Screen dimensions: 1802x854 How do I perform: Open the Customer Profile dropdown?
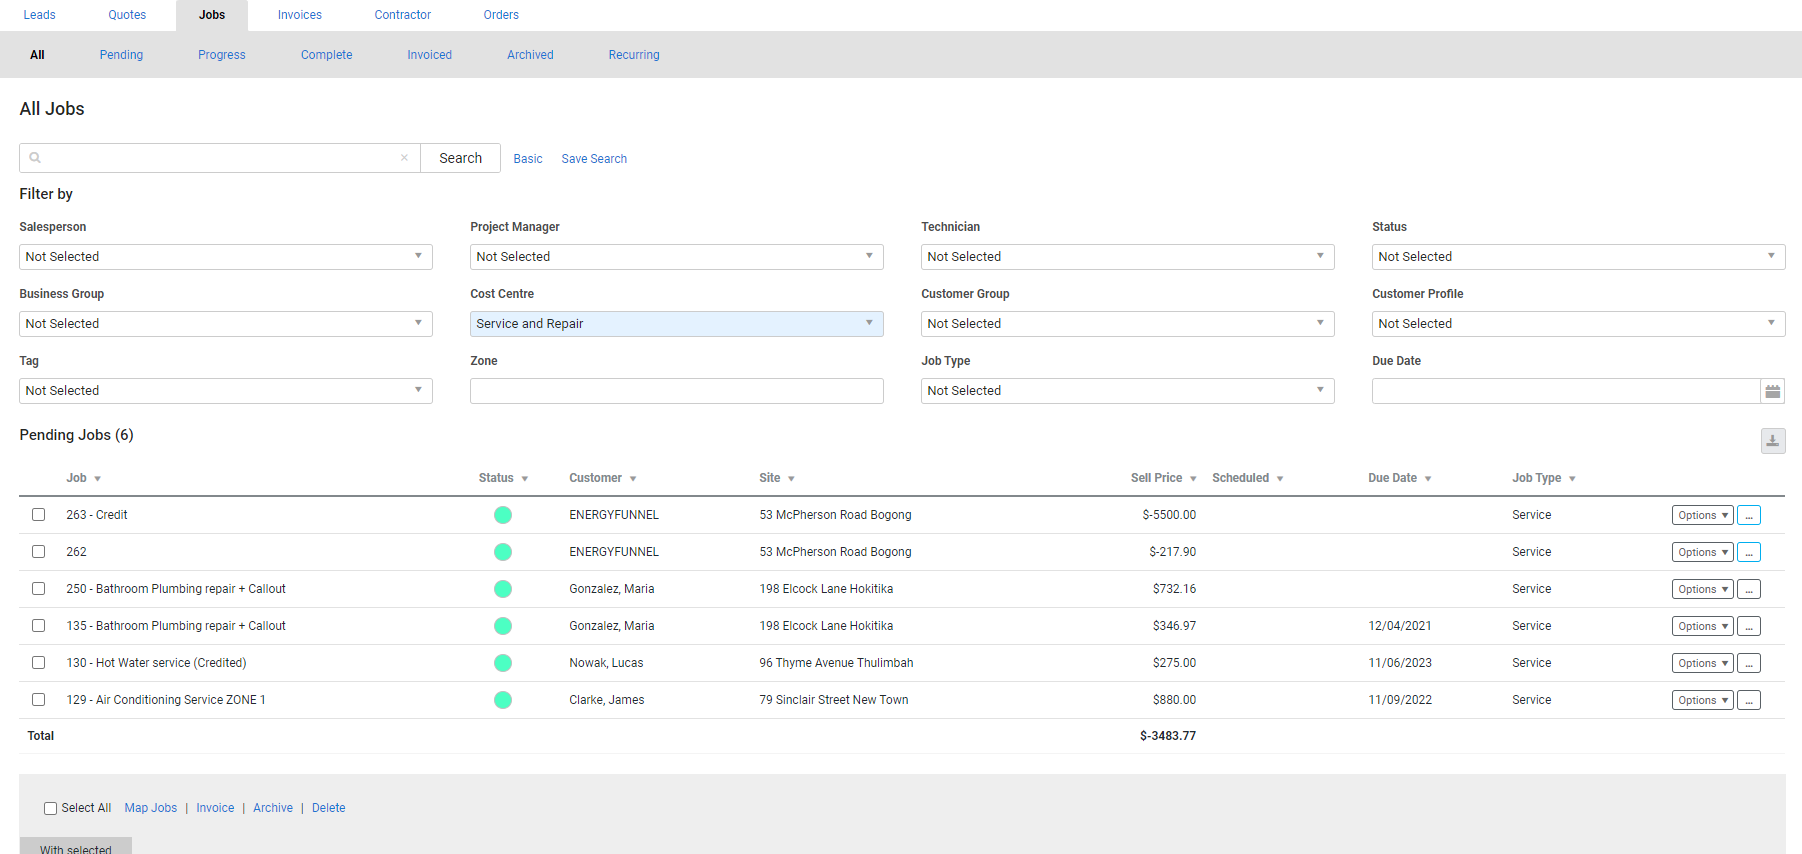click(1579, 324)
